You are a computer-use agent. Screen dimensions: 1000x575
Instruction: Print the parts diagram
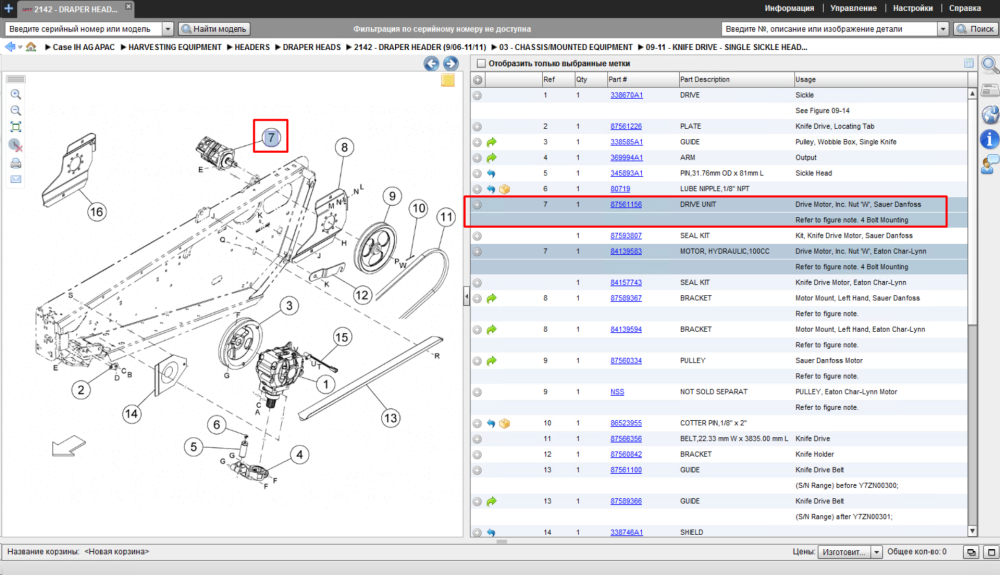coord(16,164)
